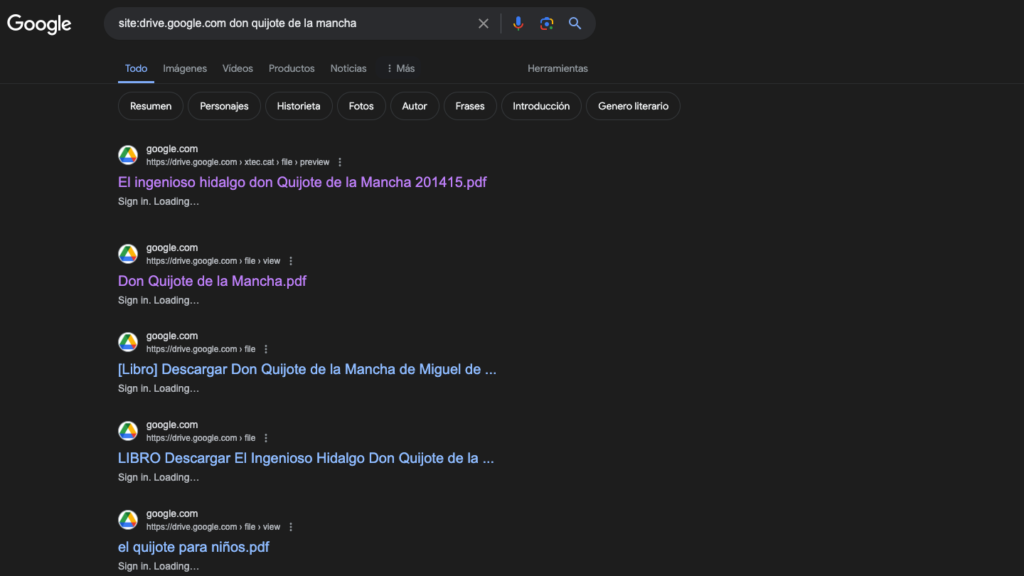
Task: Apply the Personajes filter chip
Action: click(224, 106)
